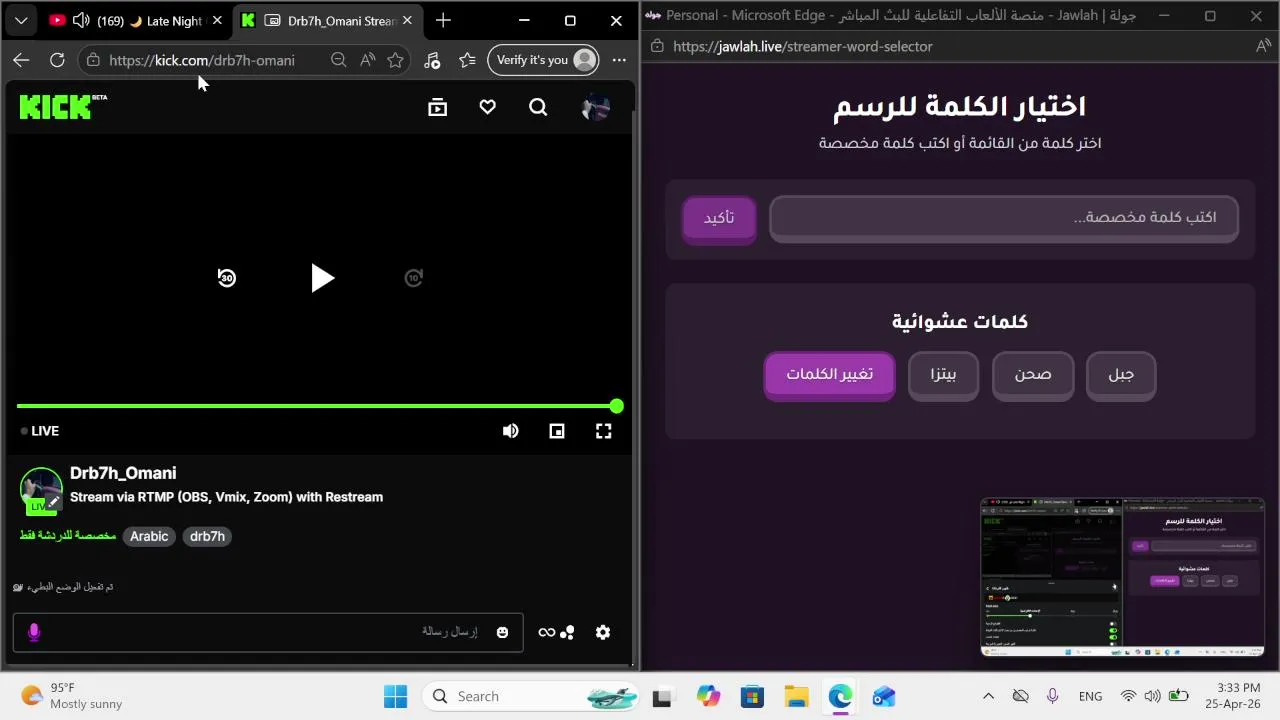This screenshot has height=720, width=1280.
Task: Open Microsoft Store from the taskbar
Action: tap(752, 696)
